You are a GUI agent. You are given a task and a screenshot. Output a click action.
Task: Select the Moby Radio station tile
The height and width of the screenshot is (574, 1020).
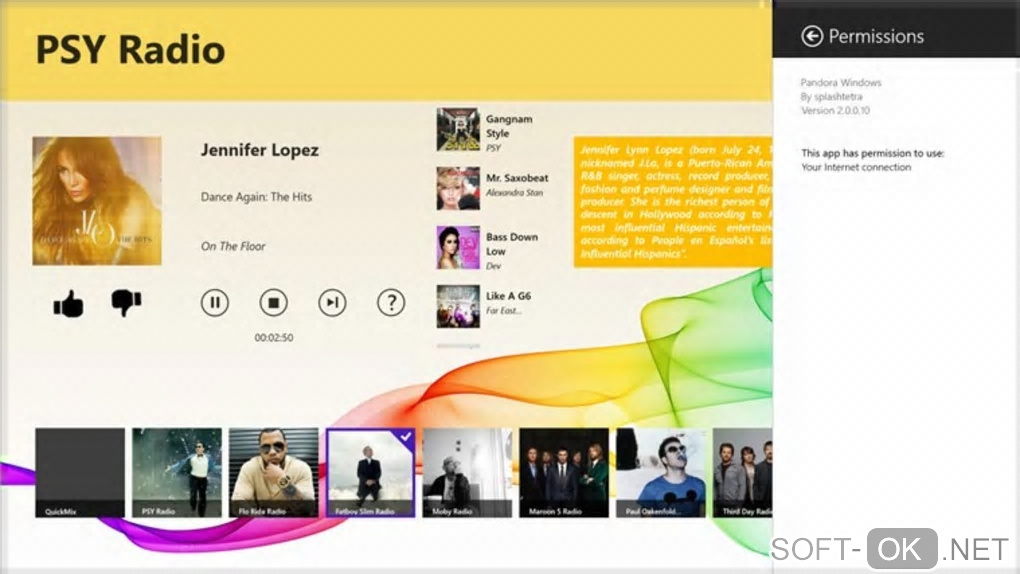[467, 472]
